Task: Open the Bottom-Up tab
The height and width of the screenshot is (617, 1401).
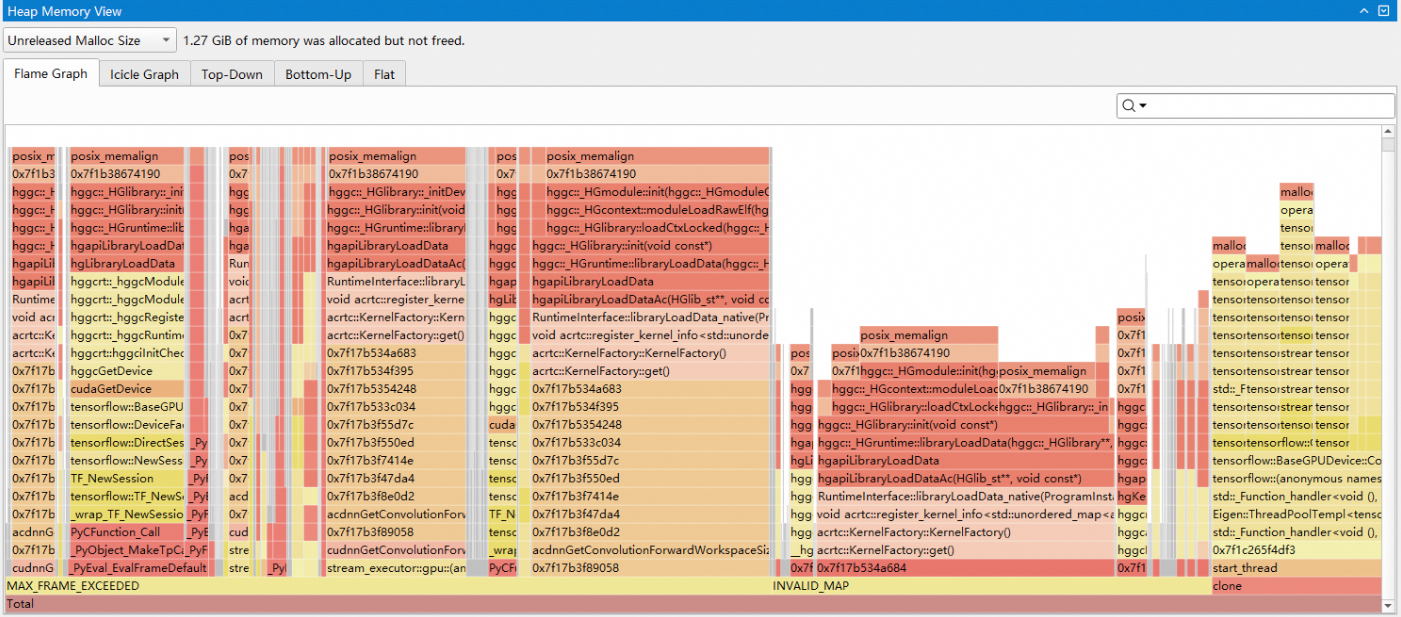Action: [x=318, y=74]
